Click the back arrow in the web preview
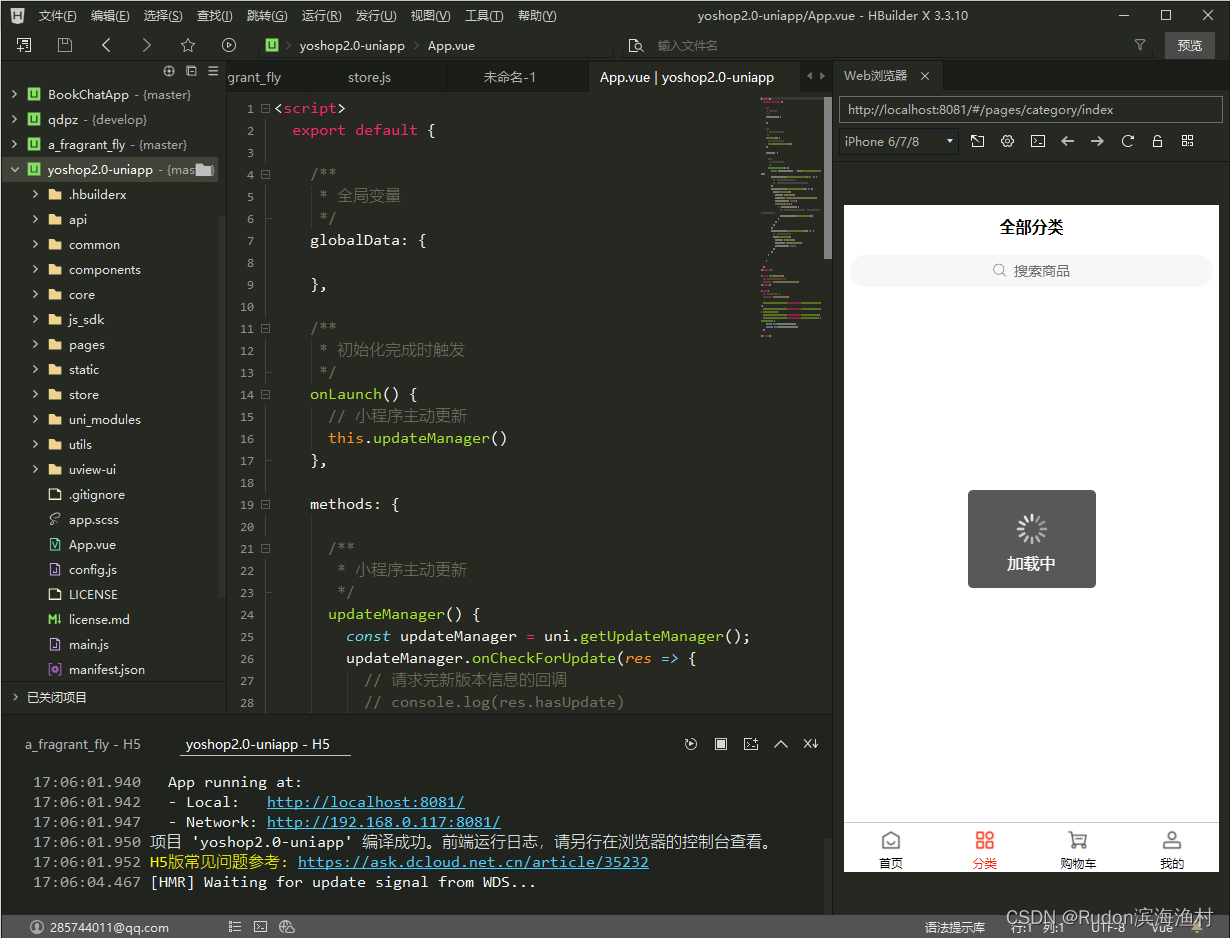 [x=1067, y=140]
